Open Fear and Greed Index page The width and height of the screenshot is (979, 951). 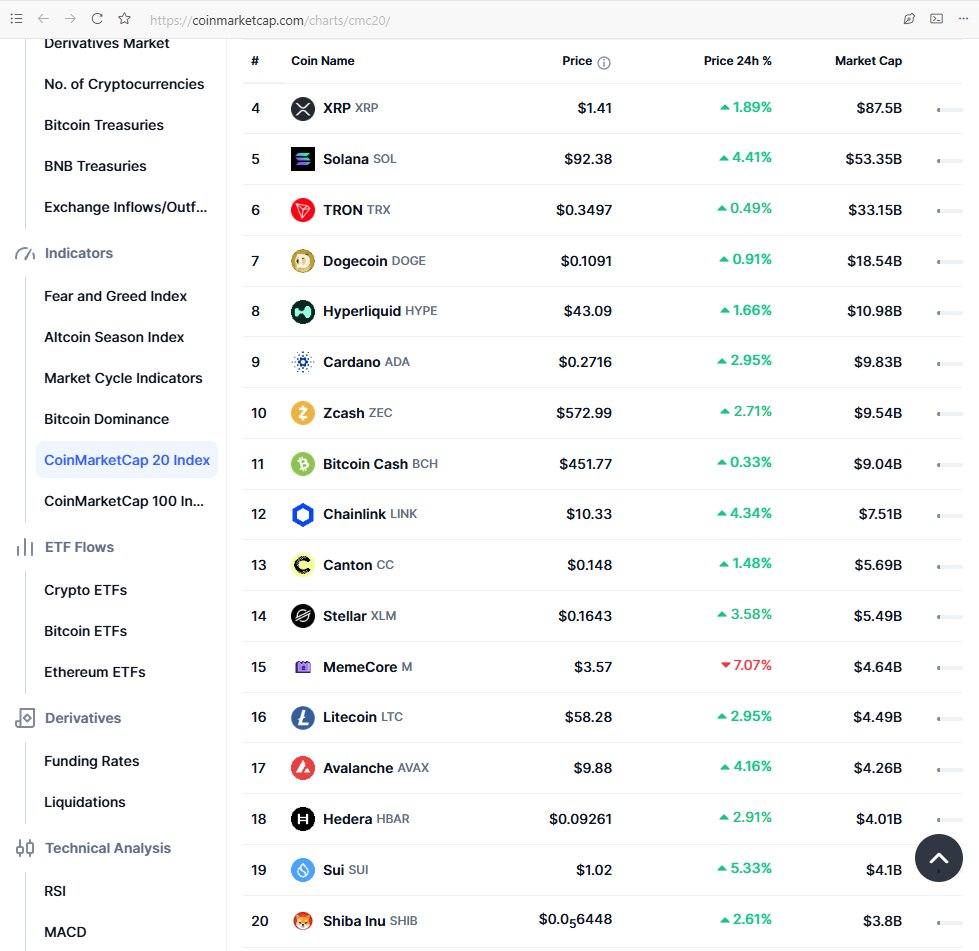[116, 296]
